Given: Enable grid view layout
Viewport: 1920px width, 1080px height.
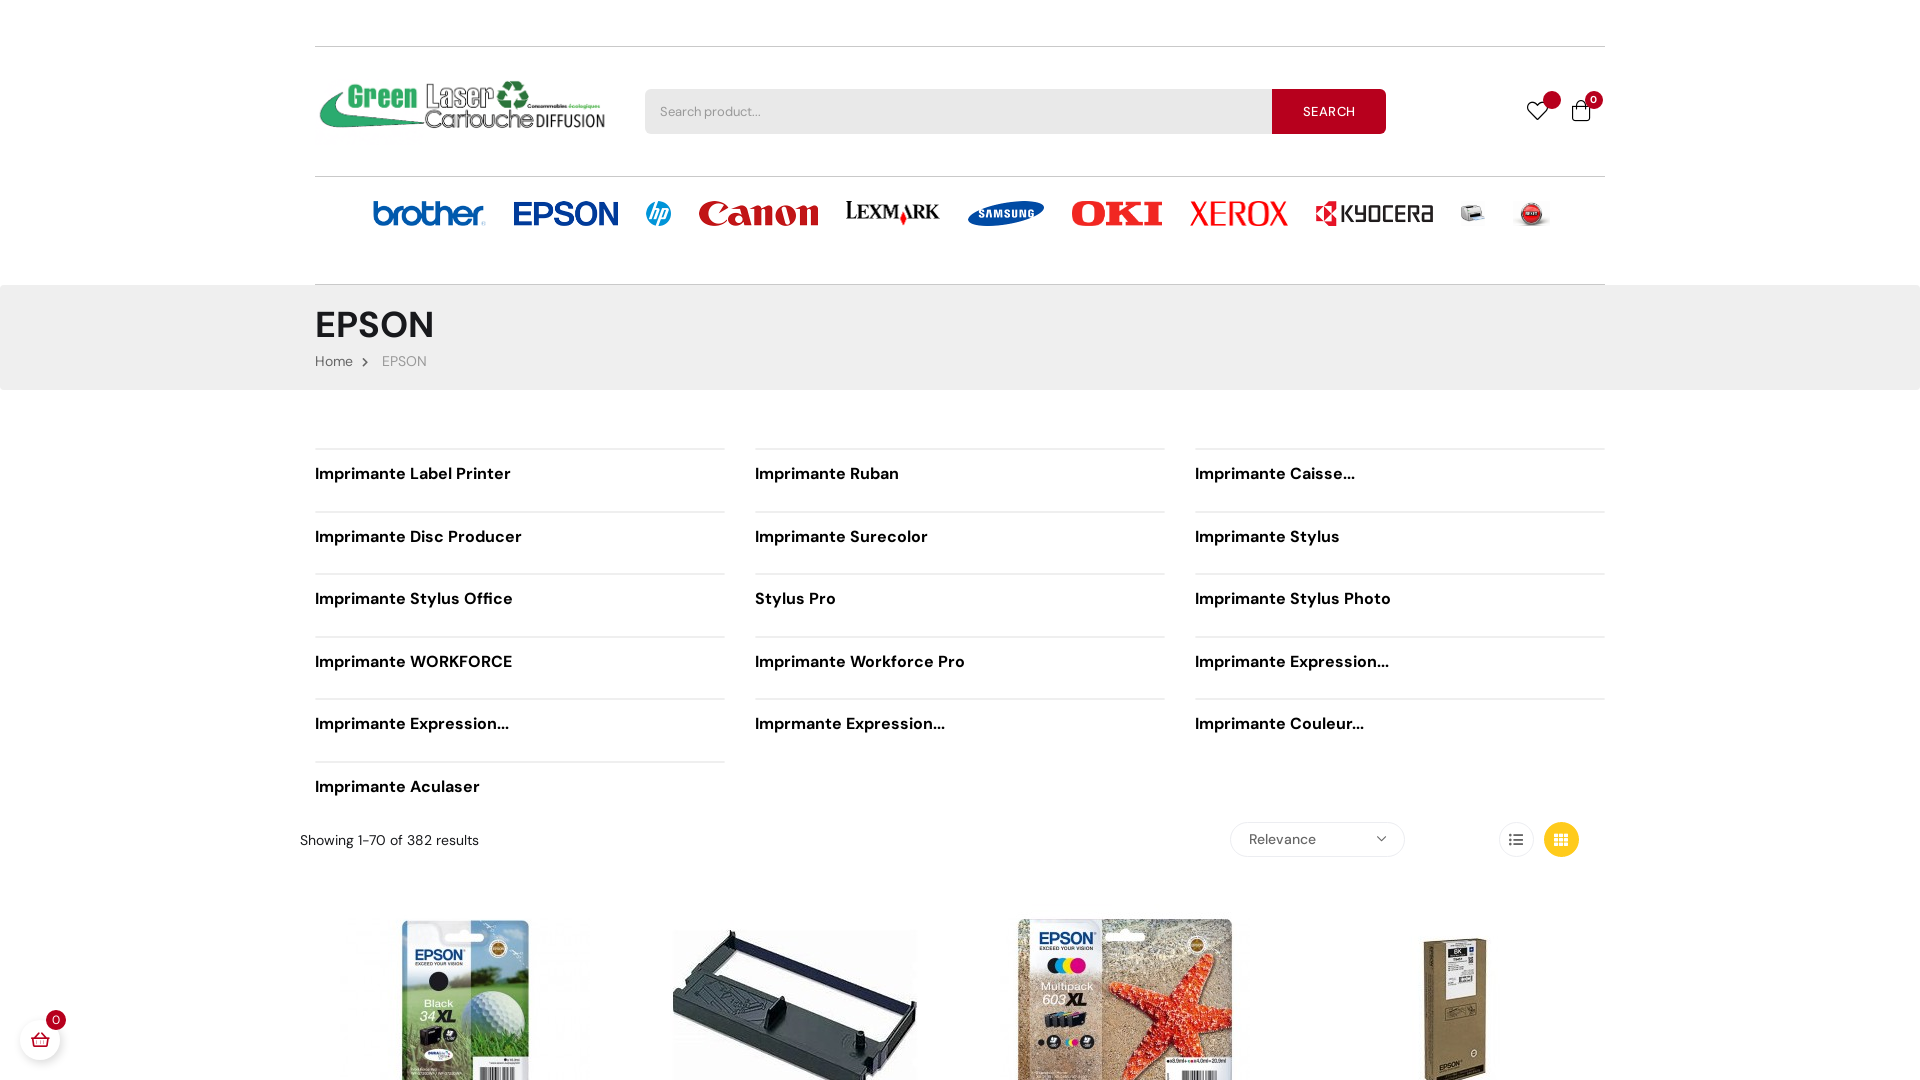Looking at the screenshot, I should [x=1561, y=839].
